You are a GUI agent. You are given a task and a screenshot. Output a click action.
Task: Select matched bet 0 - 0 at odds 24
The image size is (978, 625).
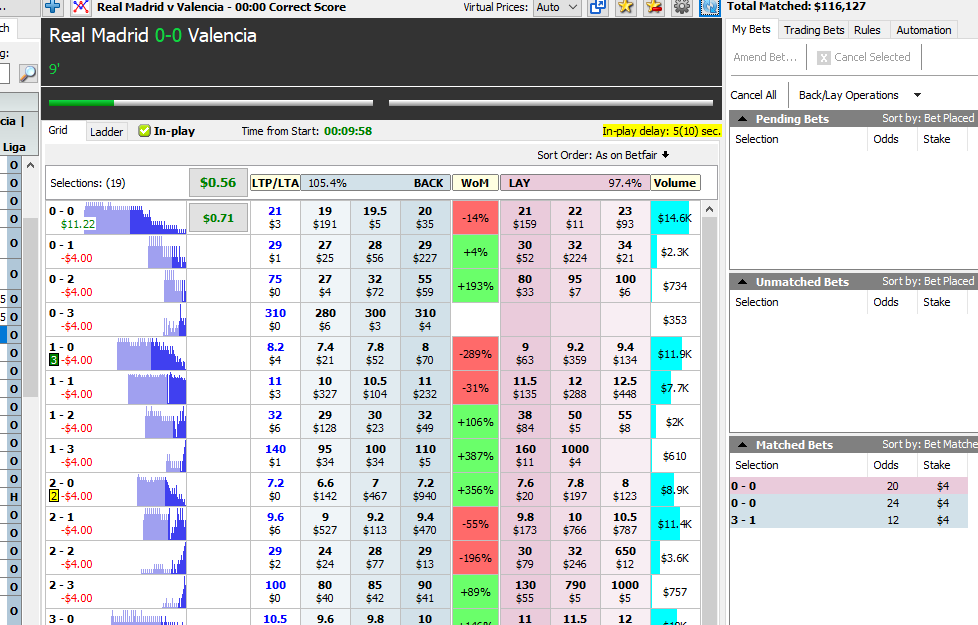click(x=848, y=503)
